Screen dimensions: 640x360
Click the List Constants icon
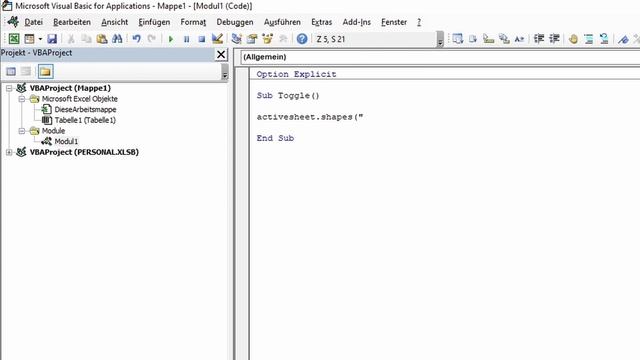click(473, 39)
